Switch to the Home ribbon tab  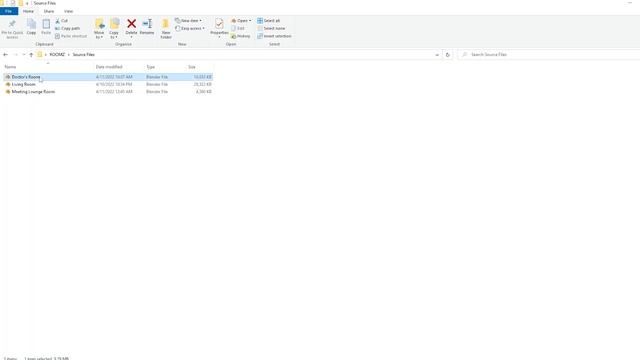[28, 11]
